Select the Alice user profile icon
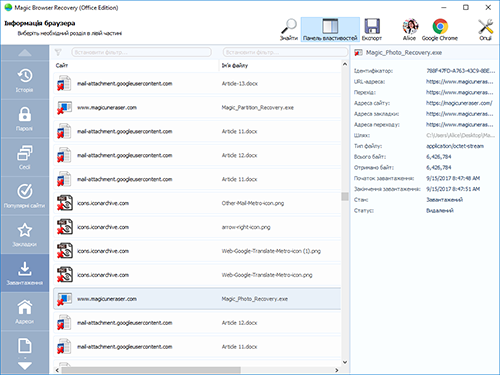 tap(410, 30)
